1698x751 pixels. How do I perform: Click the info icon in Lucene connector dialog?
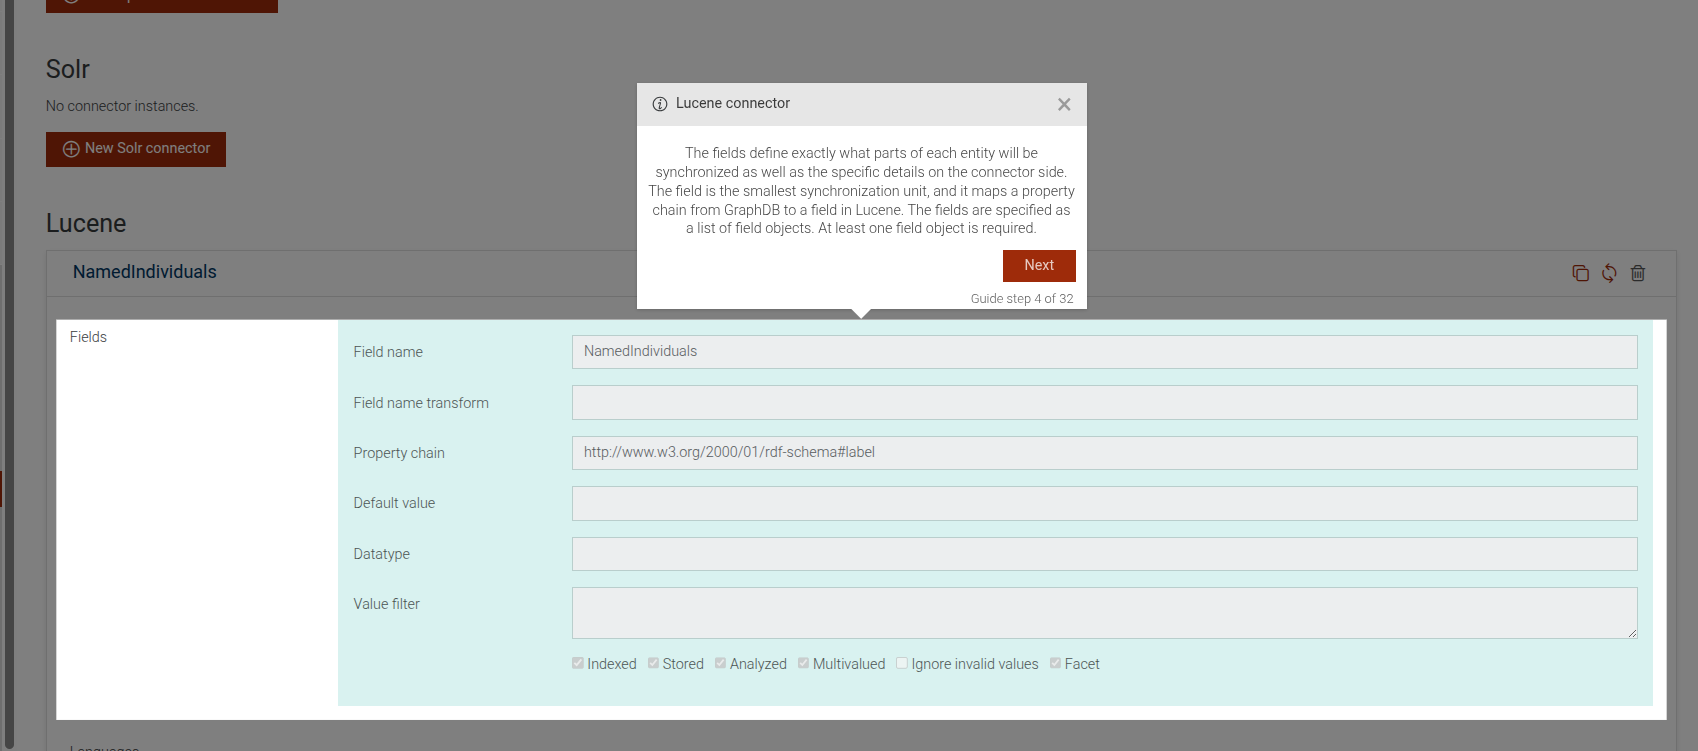(660, 104)
